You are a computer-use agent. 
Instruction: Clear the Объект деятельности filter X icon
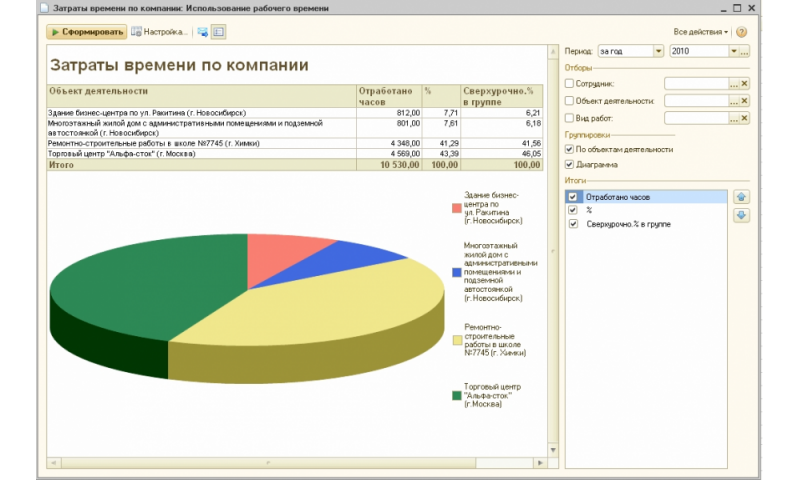pos(744,101)
